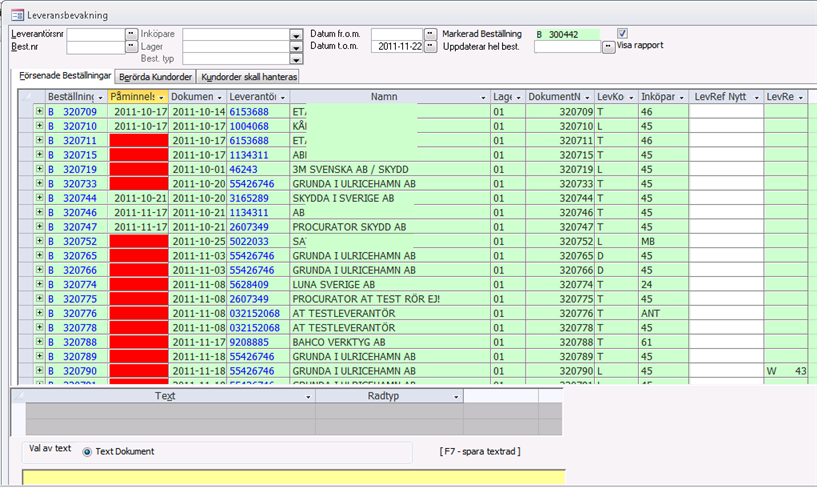Open date picker for Datum t.o.m.
The width and height of the screenshot is (817, 488).
(430, 47)
